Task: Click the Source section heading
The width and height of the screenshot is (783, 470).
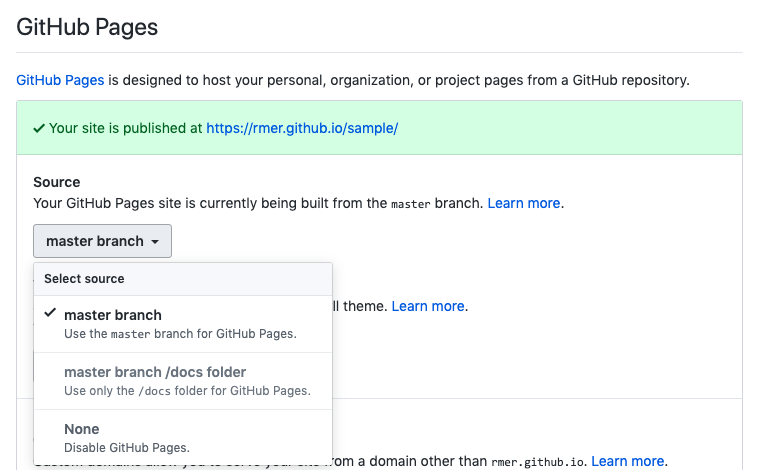Action: [56, 182]
